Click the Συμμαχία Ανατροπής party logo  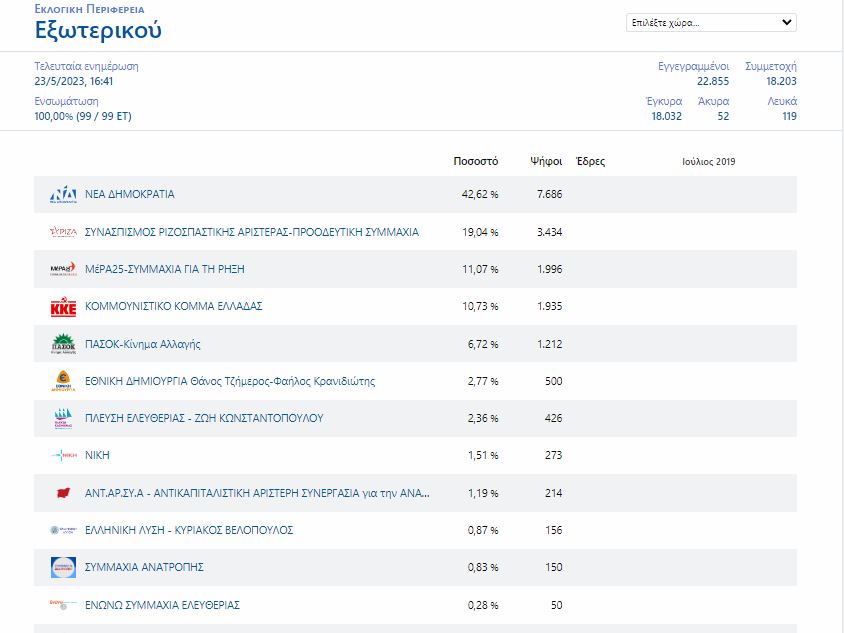[63, 567]
